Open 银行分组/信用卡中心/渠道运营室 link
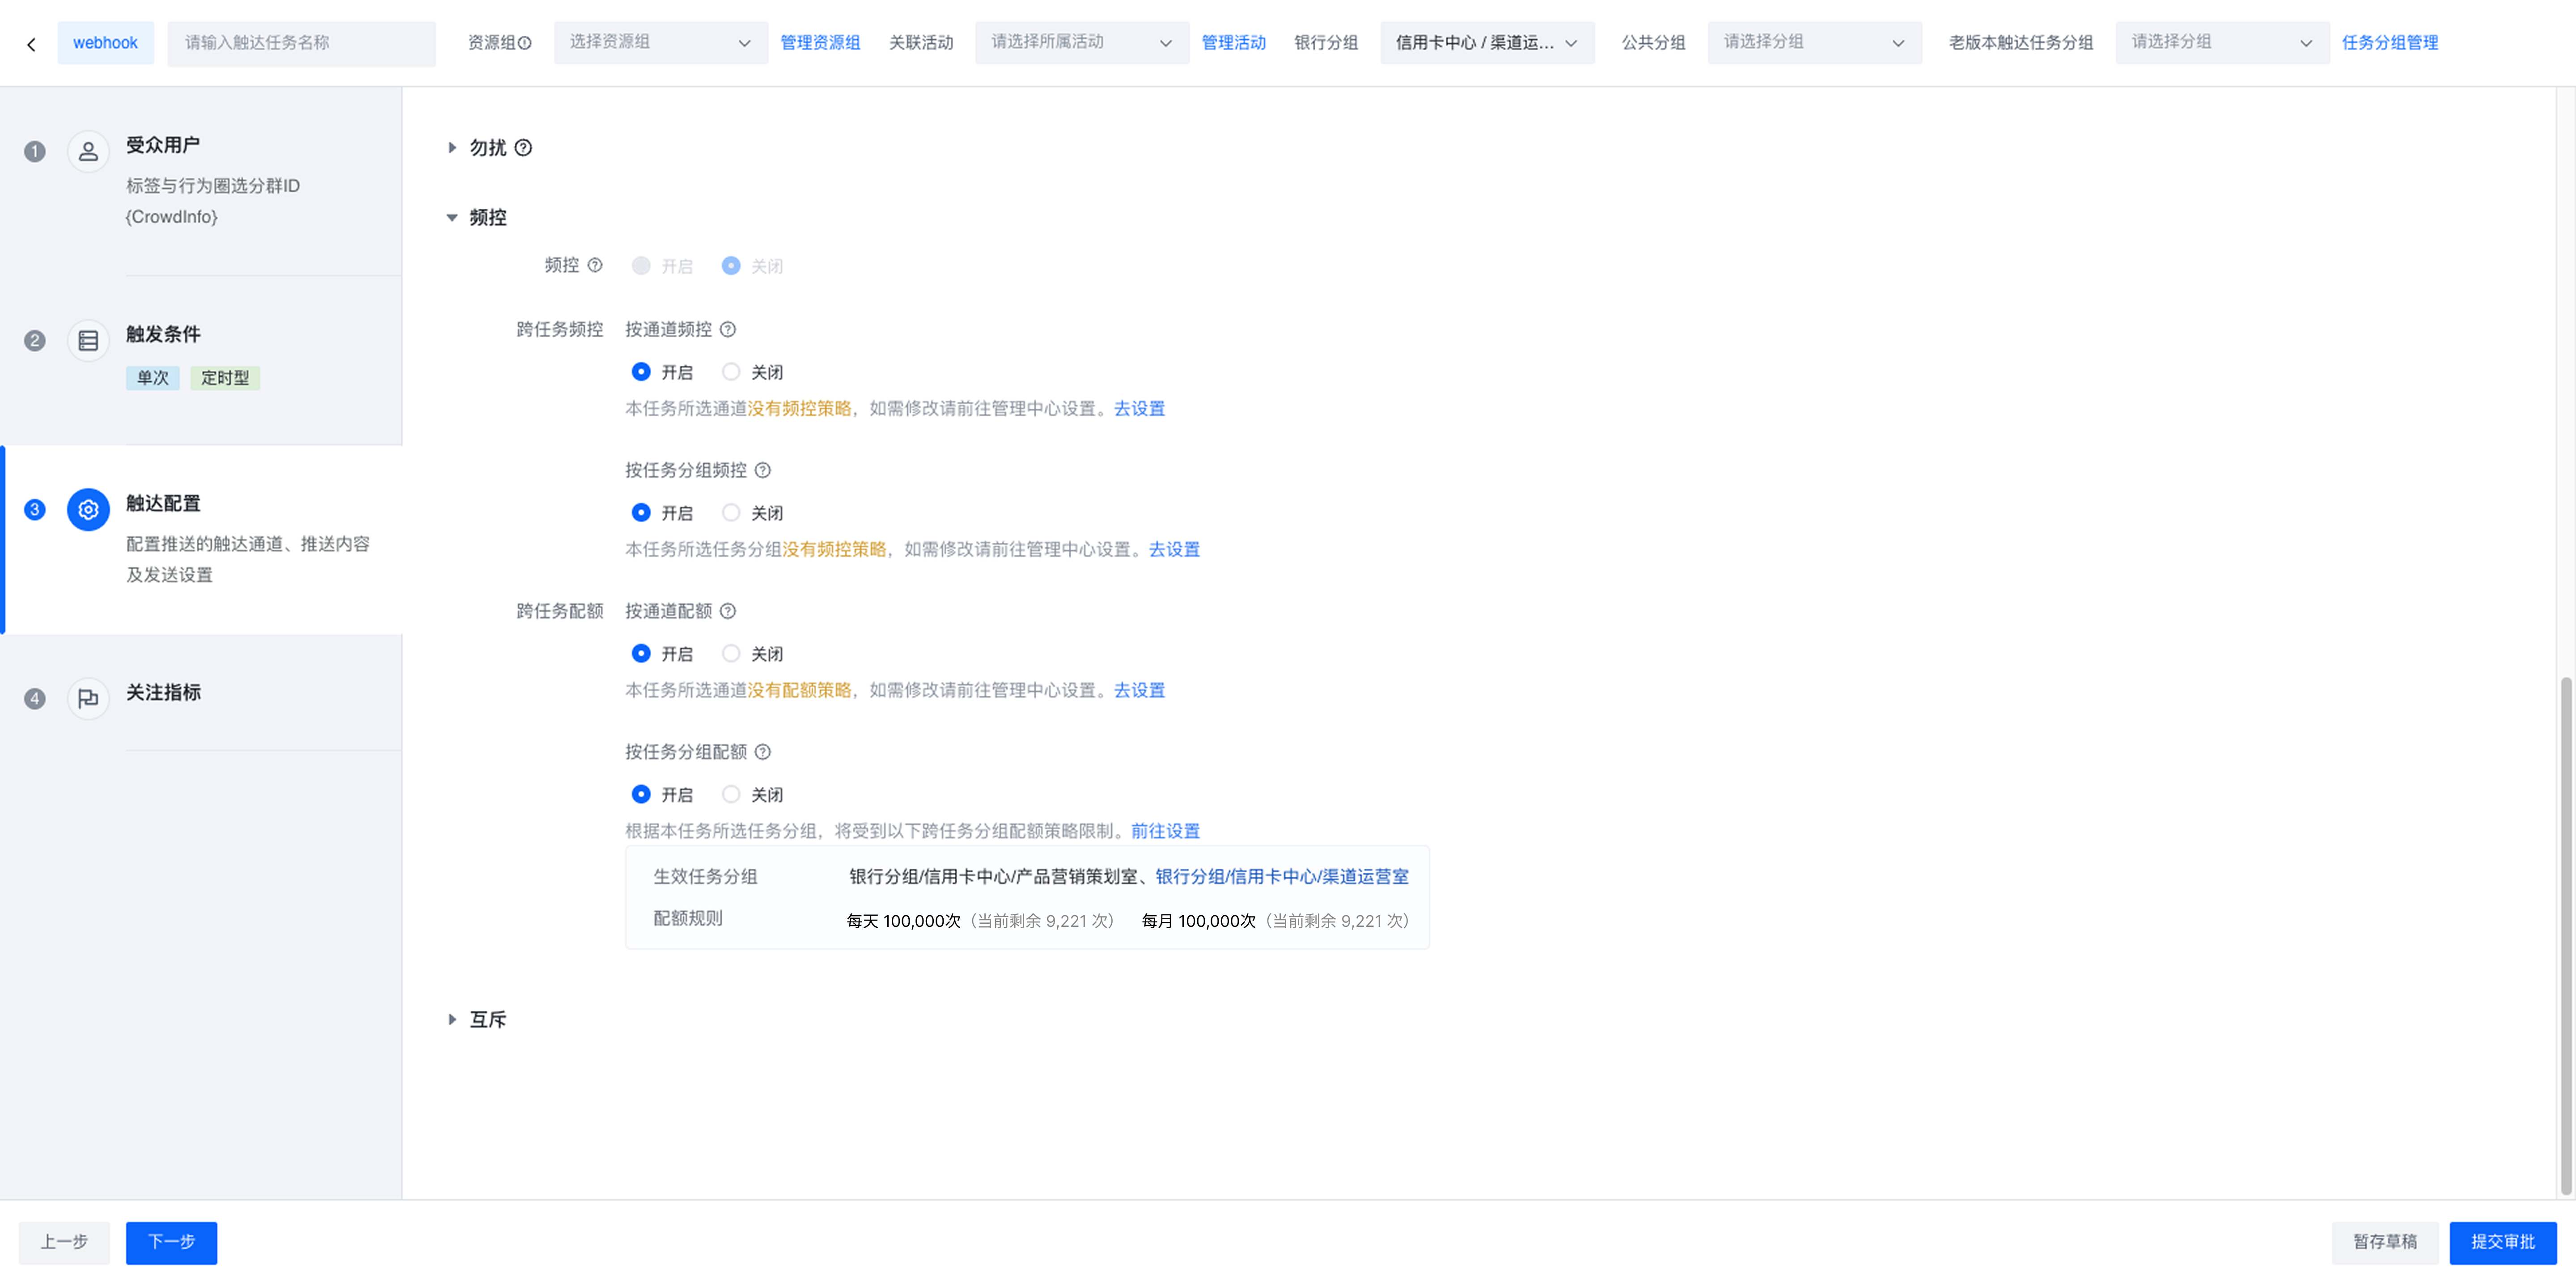2576x1285 pixels. coord(1282,877)
